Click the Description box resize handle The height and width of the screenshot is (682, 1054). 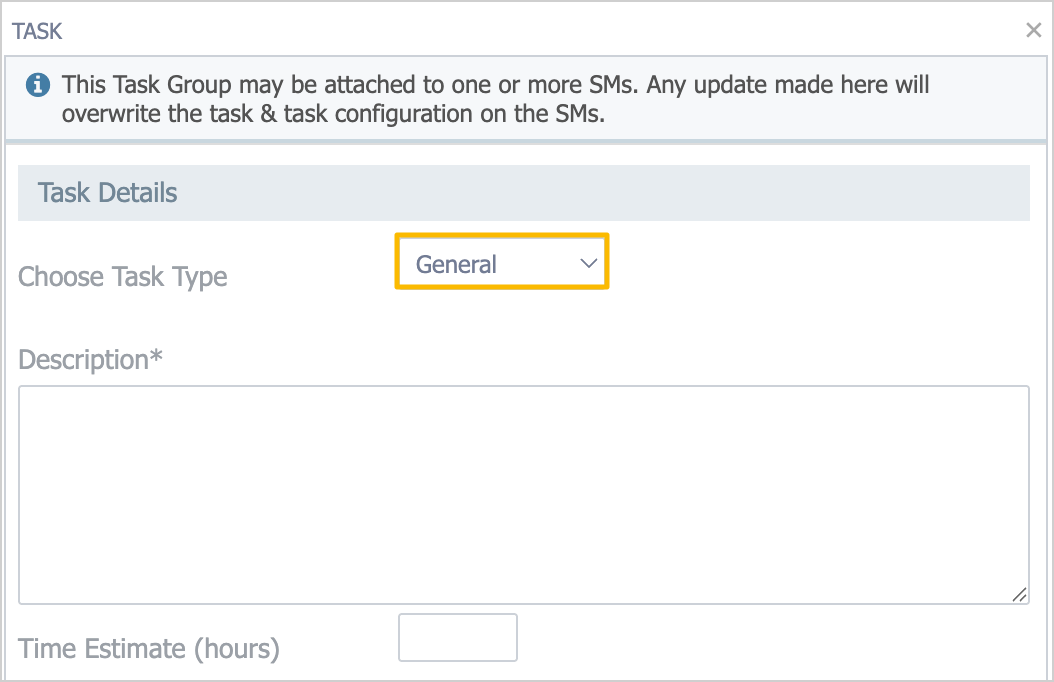click(x=1019, y=594)
